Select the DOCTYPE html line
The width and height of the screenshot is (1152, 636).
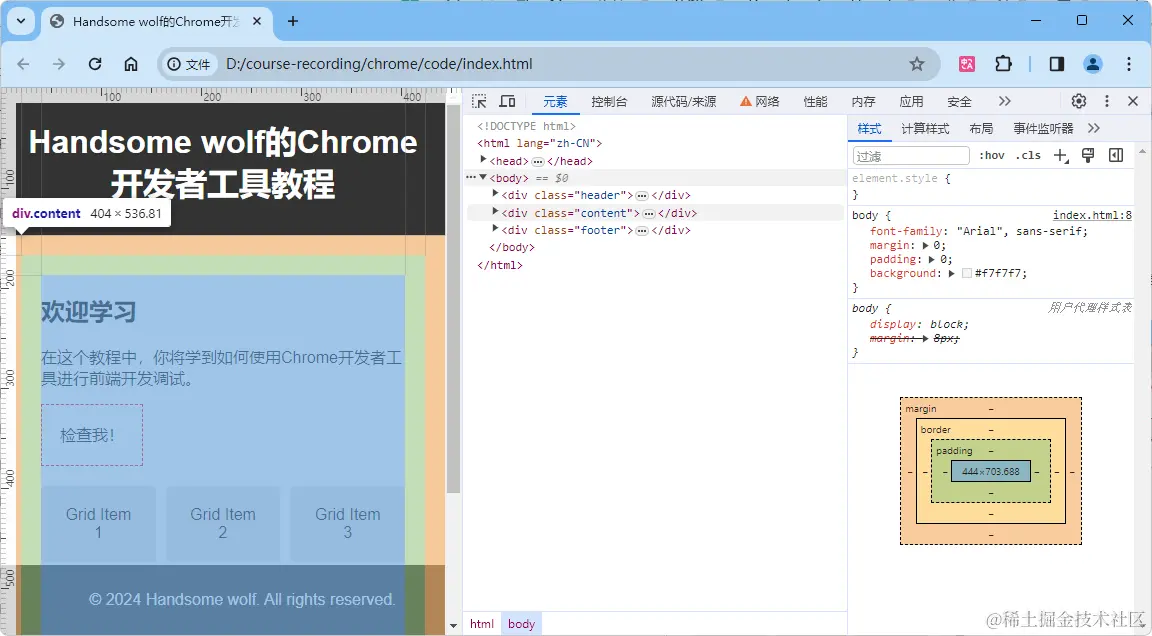[526, 126]
